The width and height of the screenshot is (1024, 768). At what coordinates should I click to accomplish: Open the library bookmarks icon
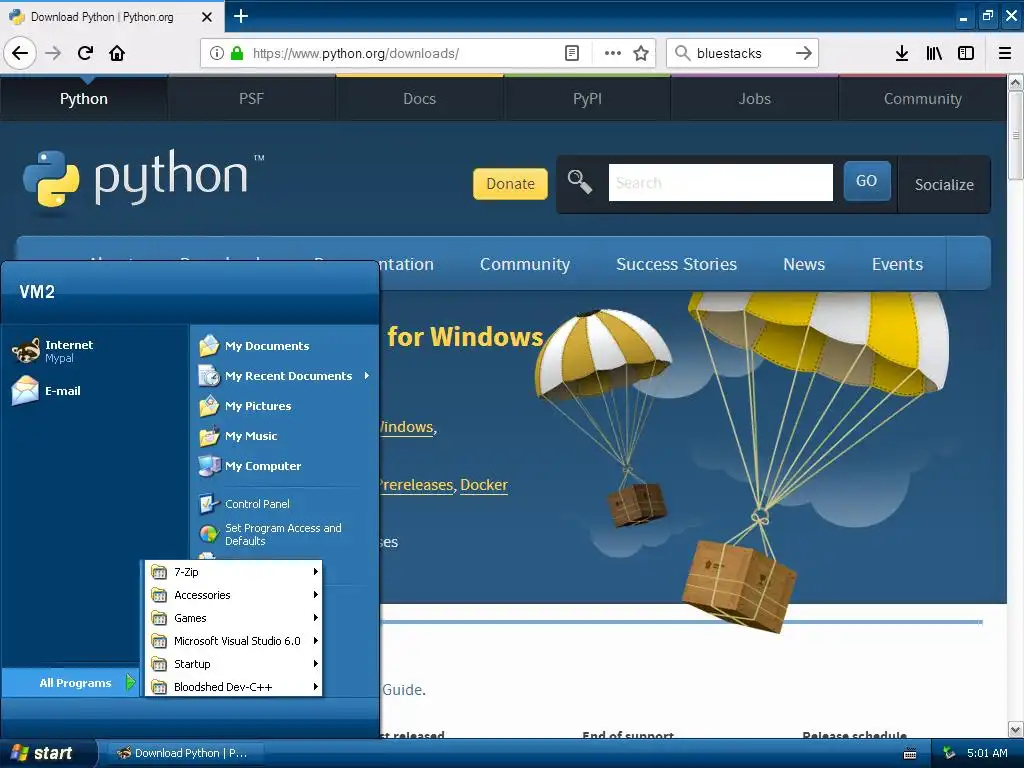934,53
